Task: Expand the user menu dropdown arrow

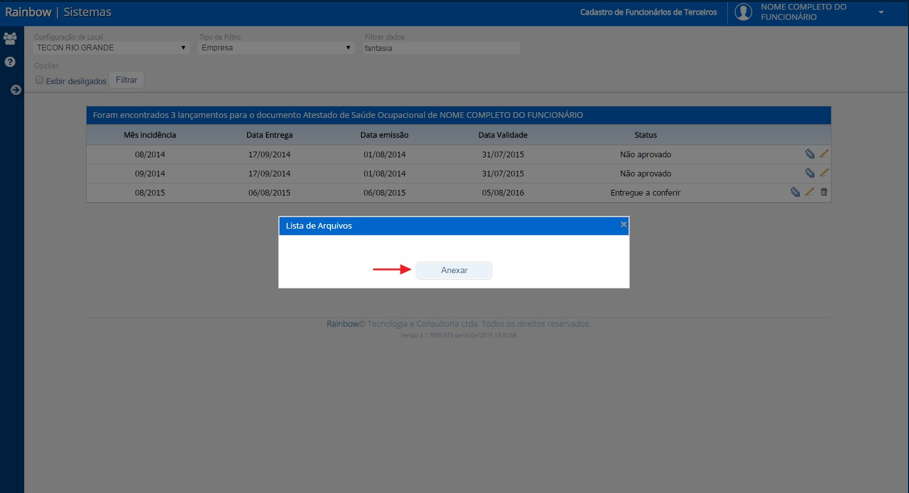Action: tap(881, 12)
